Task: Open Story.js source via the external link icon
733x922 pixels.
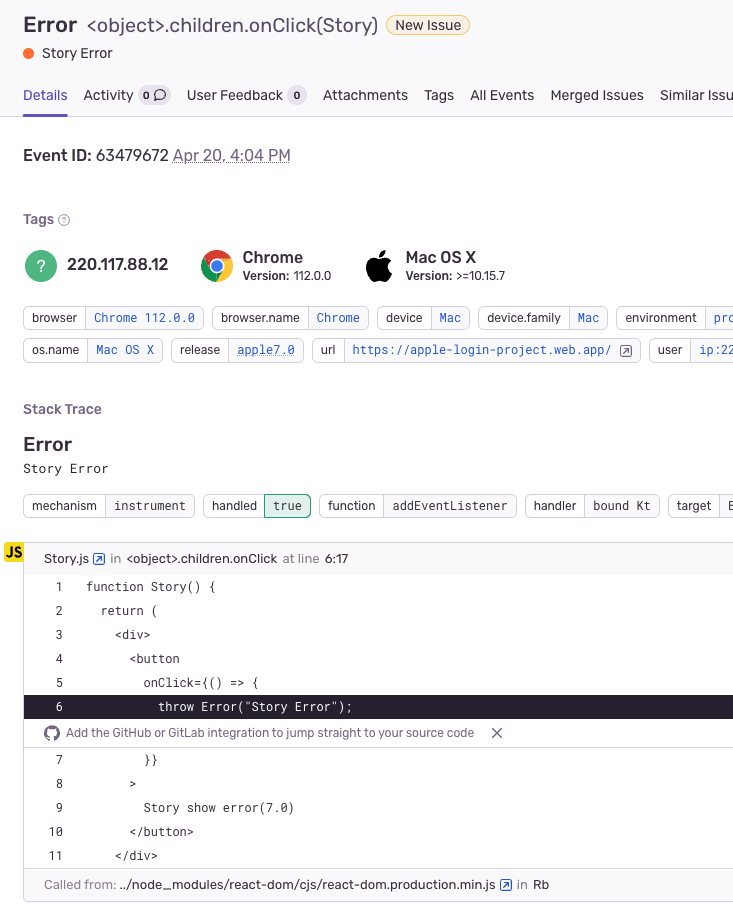Action: tap(99, 559)
